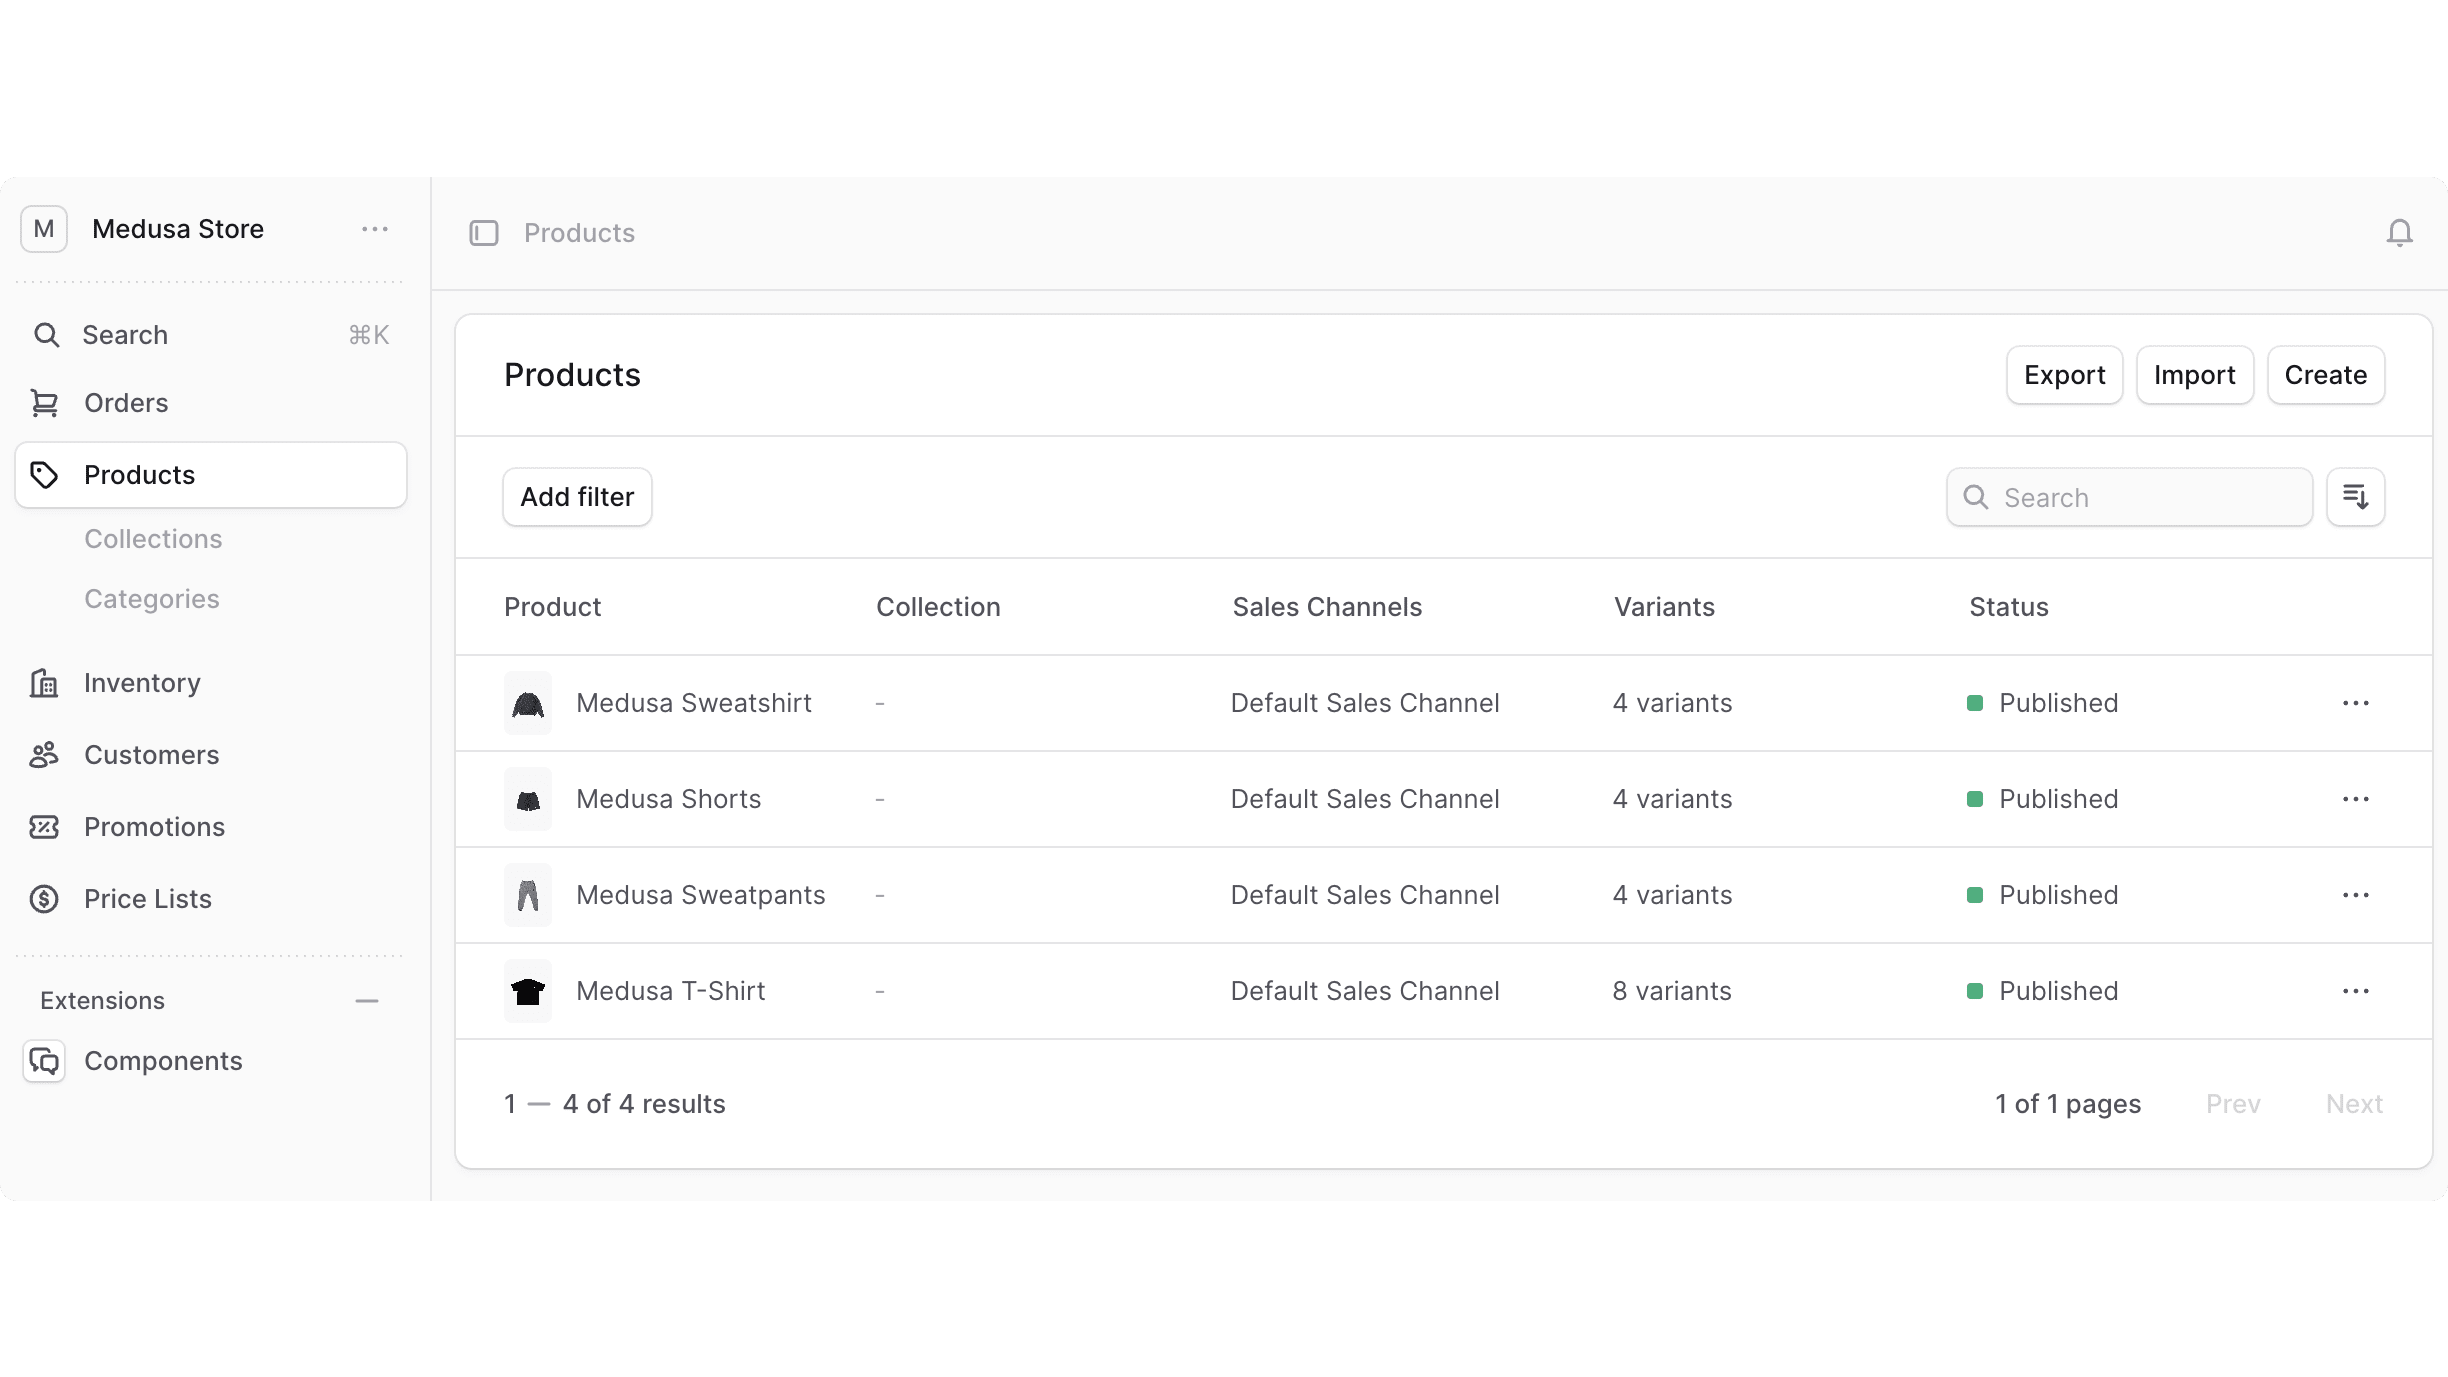Open the sort order control beside the search box
Viewport: 2448px width, 1377px height.
2356,496
